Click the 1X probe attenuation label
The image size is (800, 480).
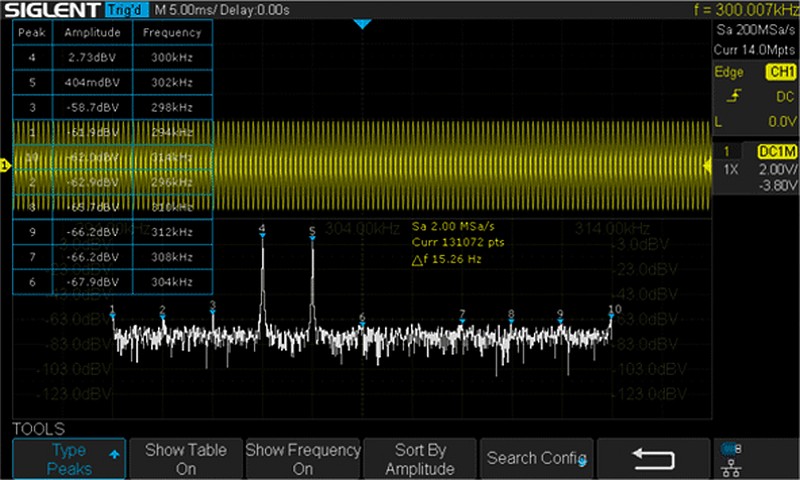click(731, 169)
